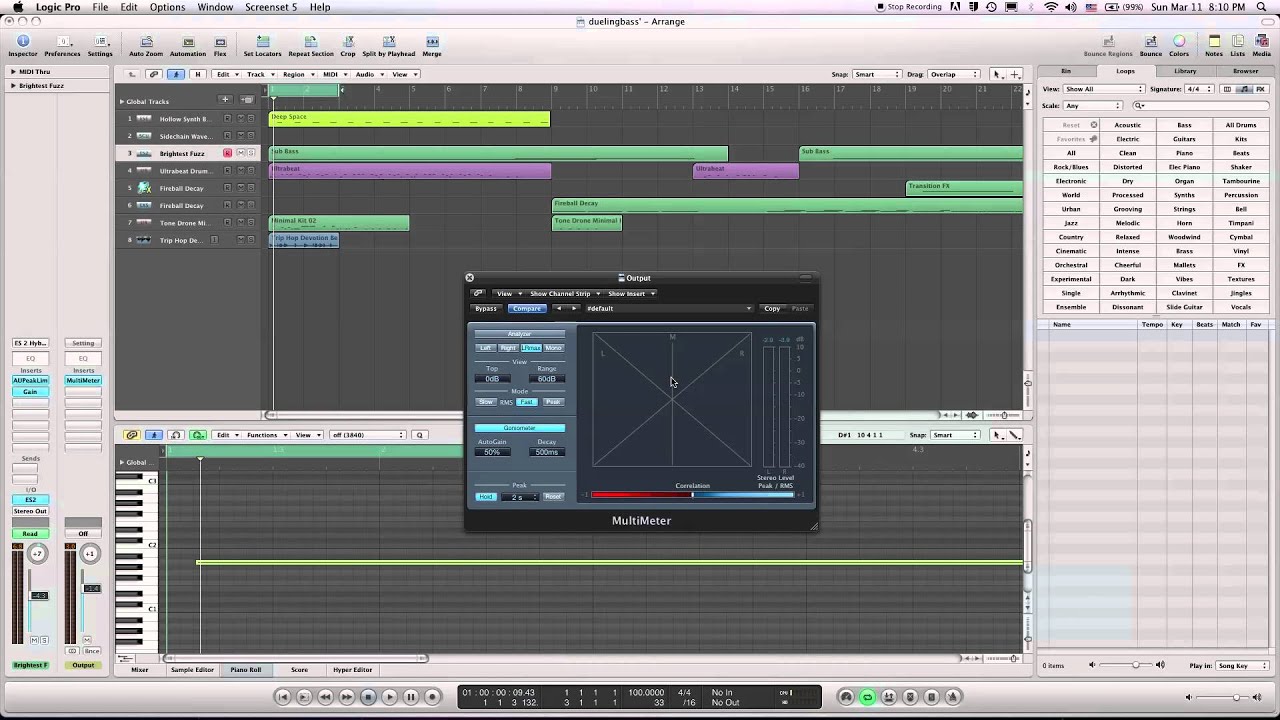Open the Arrange Region local menu
Viewport: 1280px width, 720px height.
296,74
